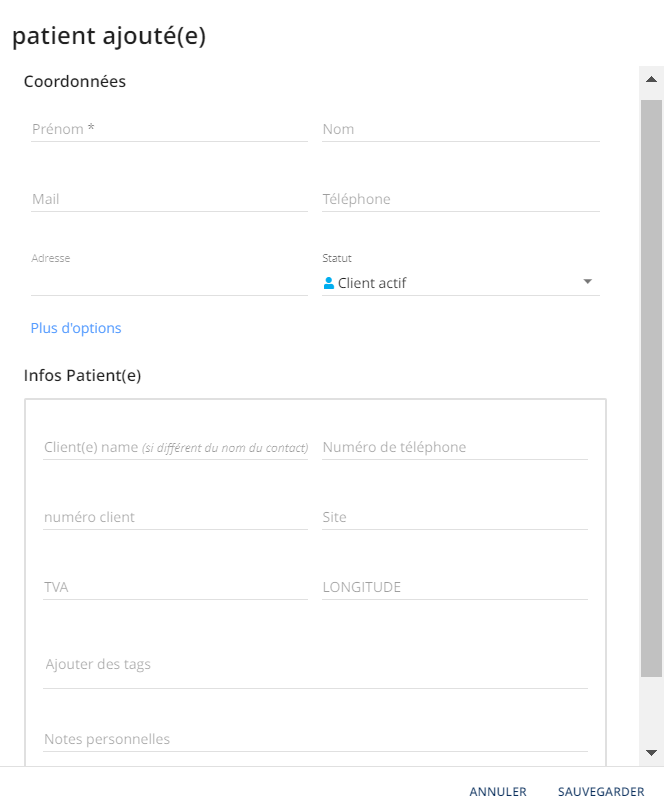Viewport: 664px width, 811px height.
Task: Click the Notes personnelles field
Action: tap(315, 739)
